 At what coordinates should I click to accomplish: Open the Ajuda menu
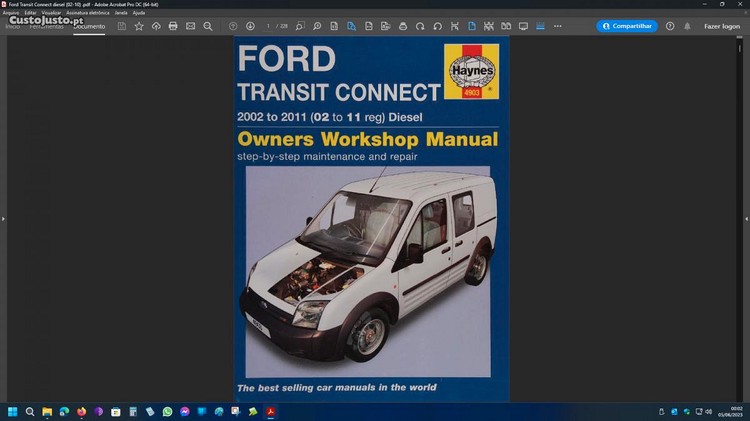[x=139, y=13]
